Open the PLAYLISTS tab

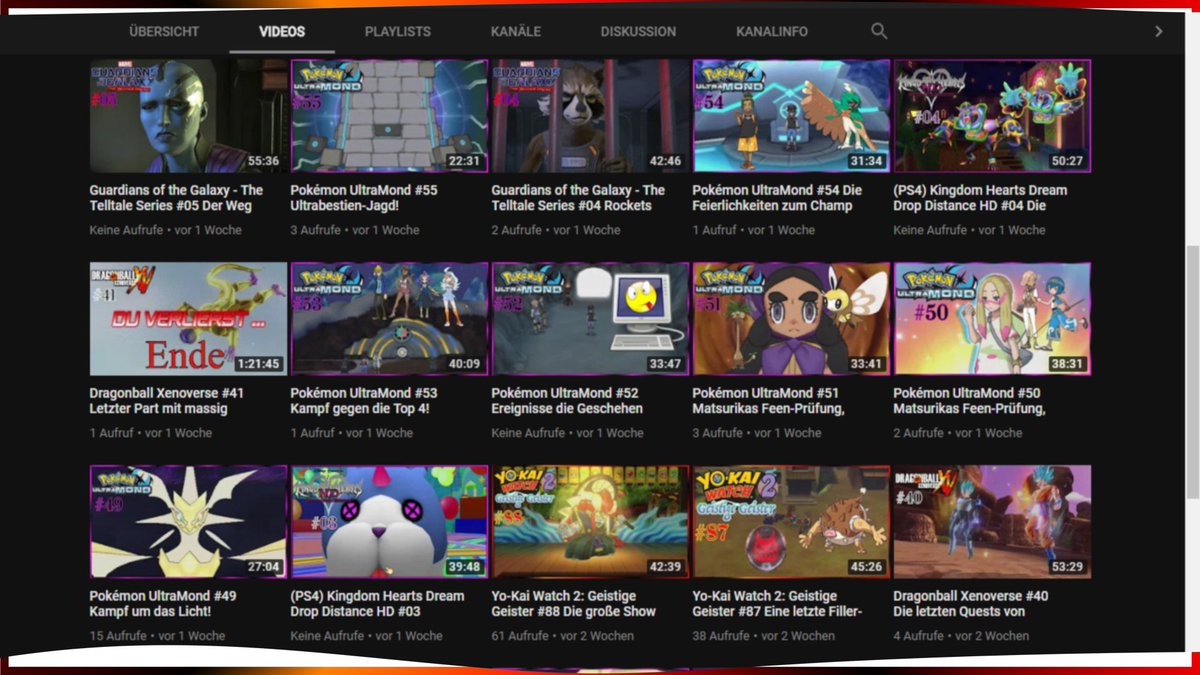398,32
